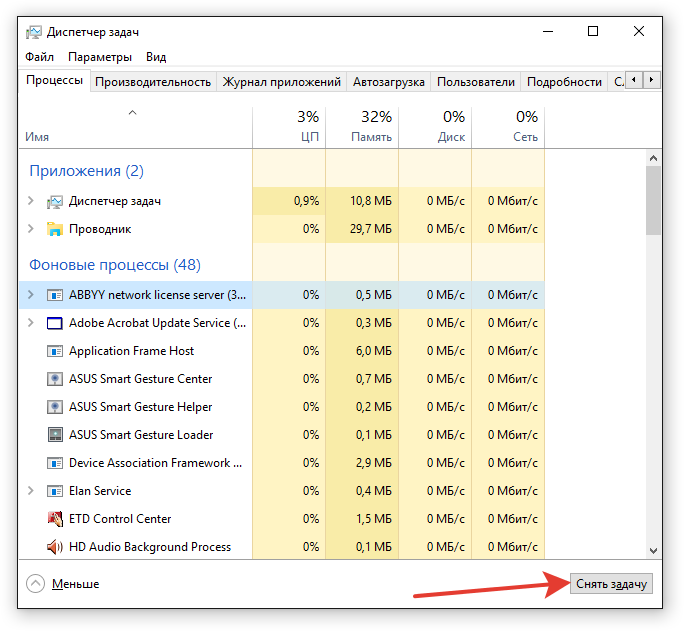The image size is (684, 631).
Task: Select the ASUS Smart Gesture Helper row name
Action: point(140,407)
